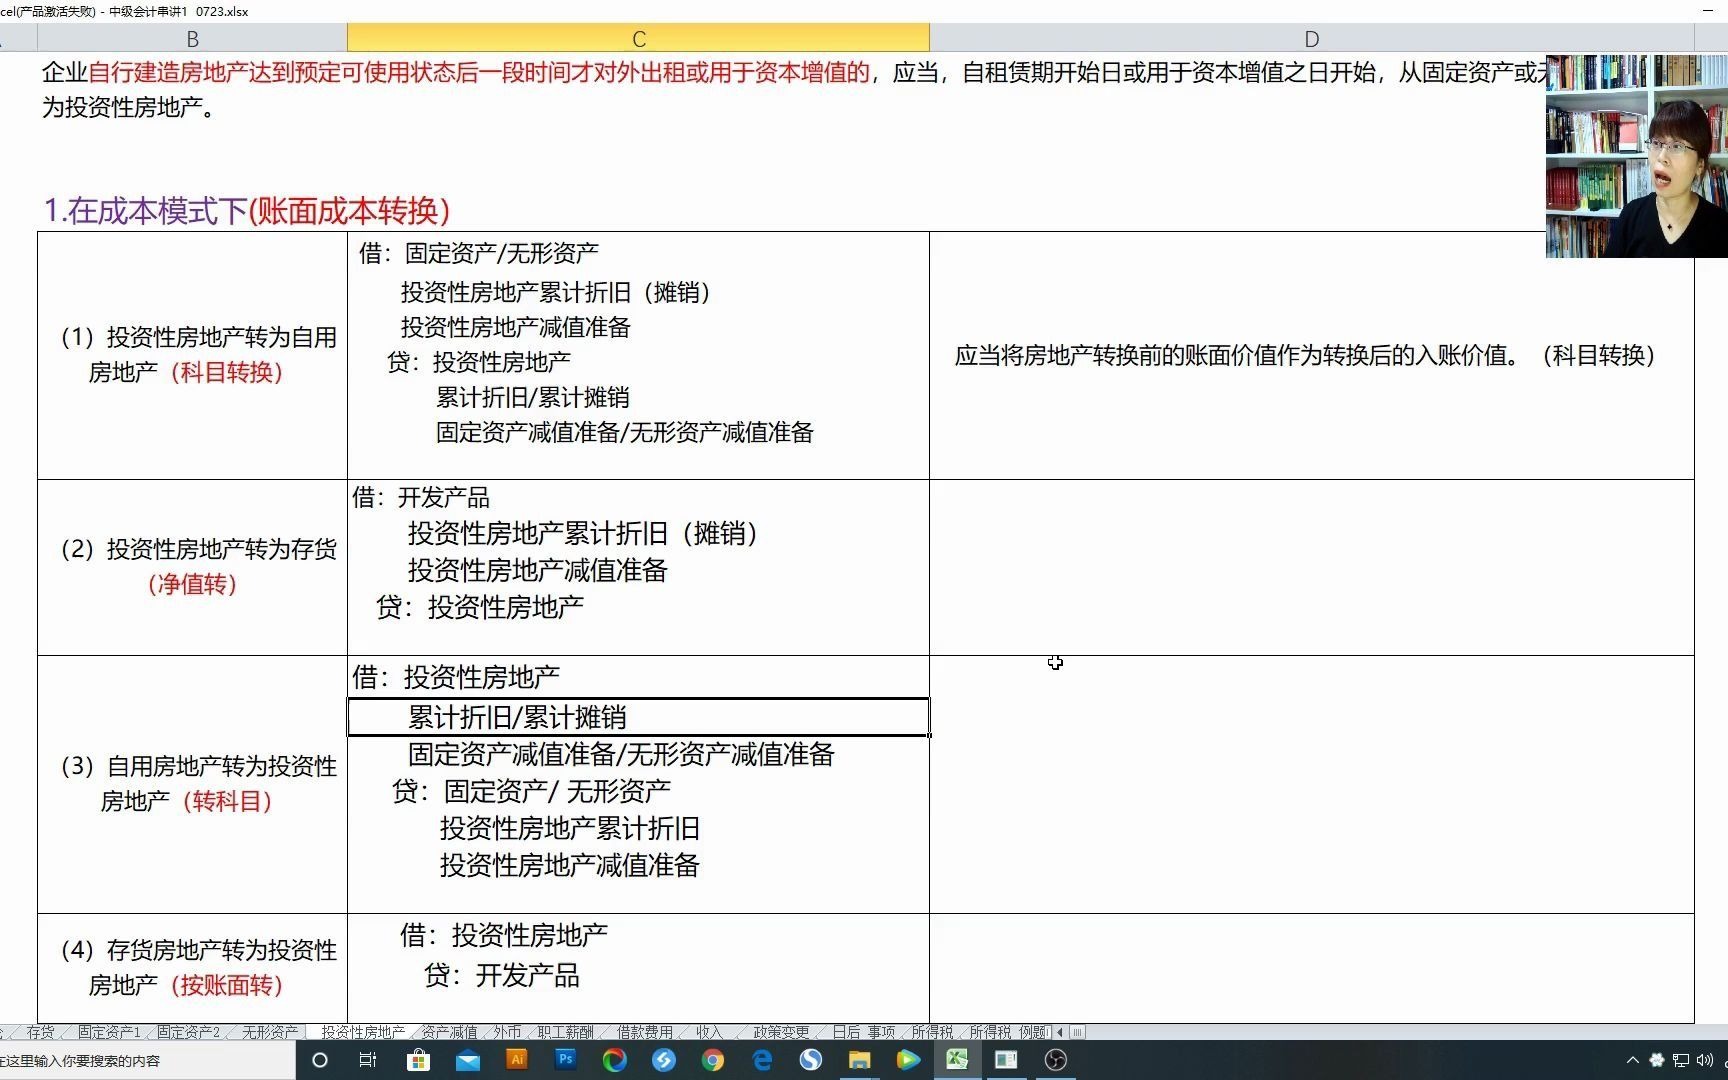Open the Mail app
This screenshot has height=1080, width=1728.
[468, 1060]
